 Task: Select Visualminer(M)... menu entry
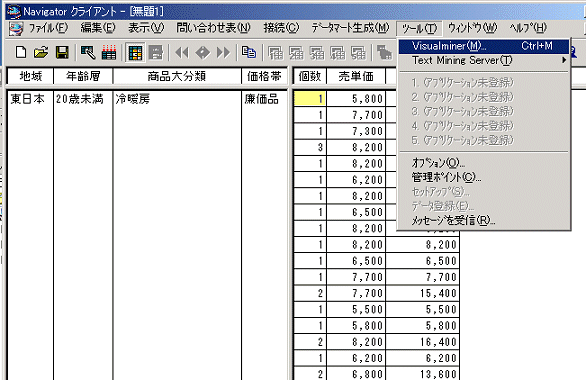484,46
